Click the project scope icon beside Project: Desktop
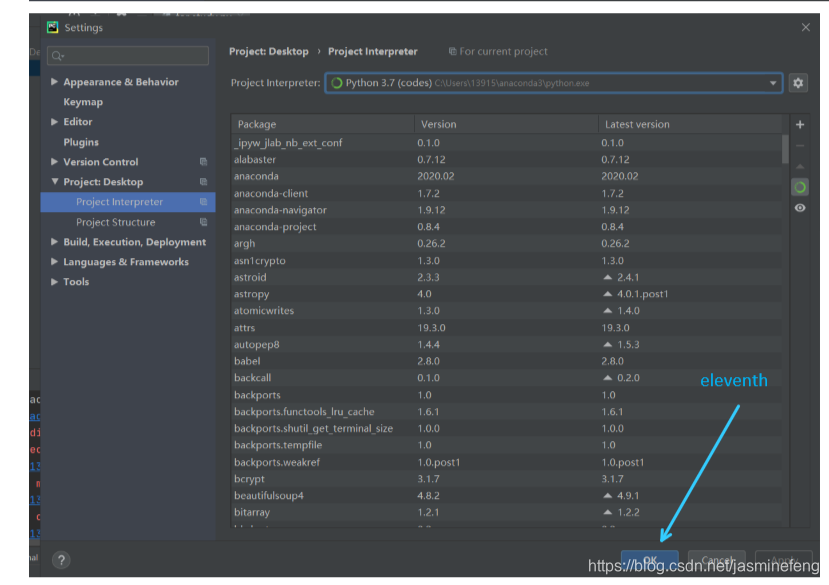 pos(203,182)
